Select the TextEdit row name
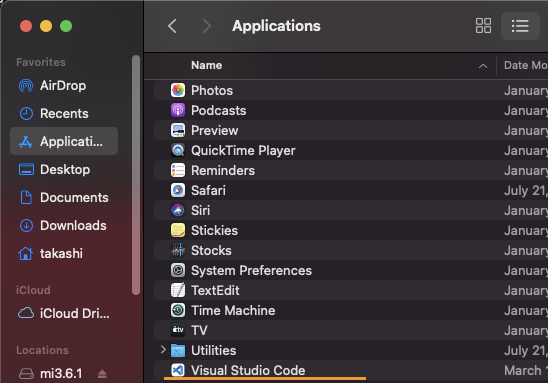This screenshot has height=383, width=548. (215, 290)
